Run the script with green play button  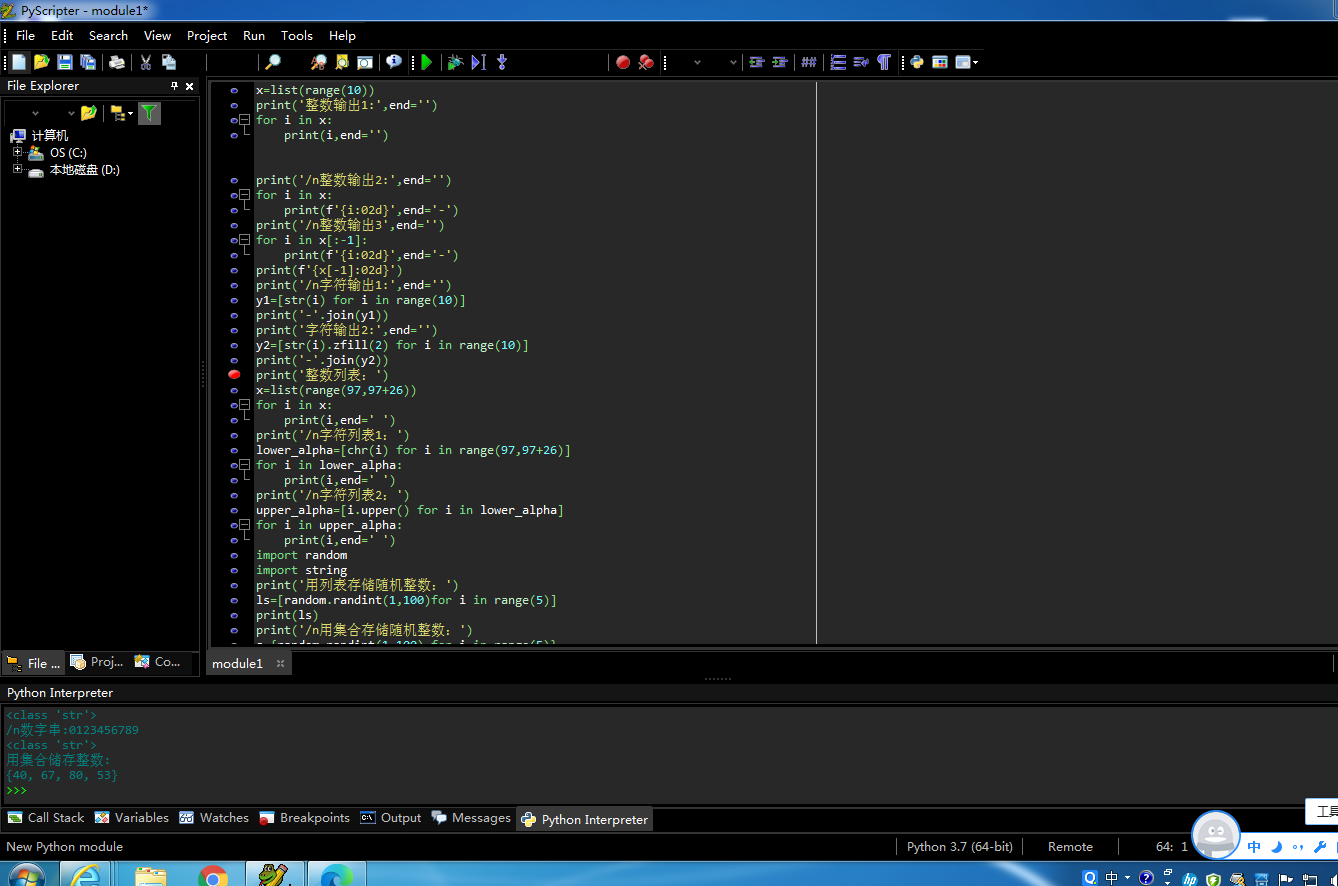click(x=427, y=62)
